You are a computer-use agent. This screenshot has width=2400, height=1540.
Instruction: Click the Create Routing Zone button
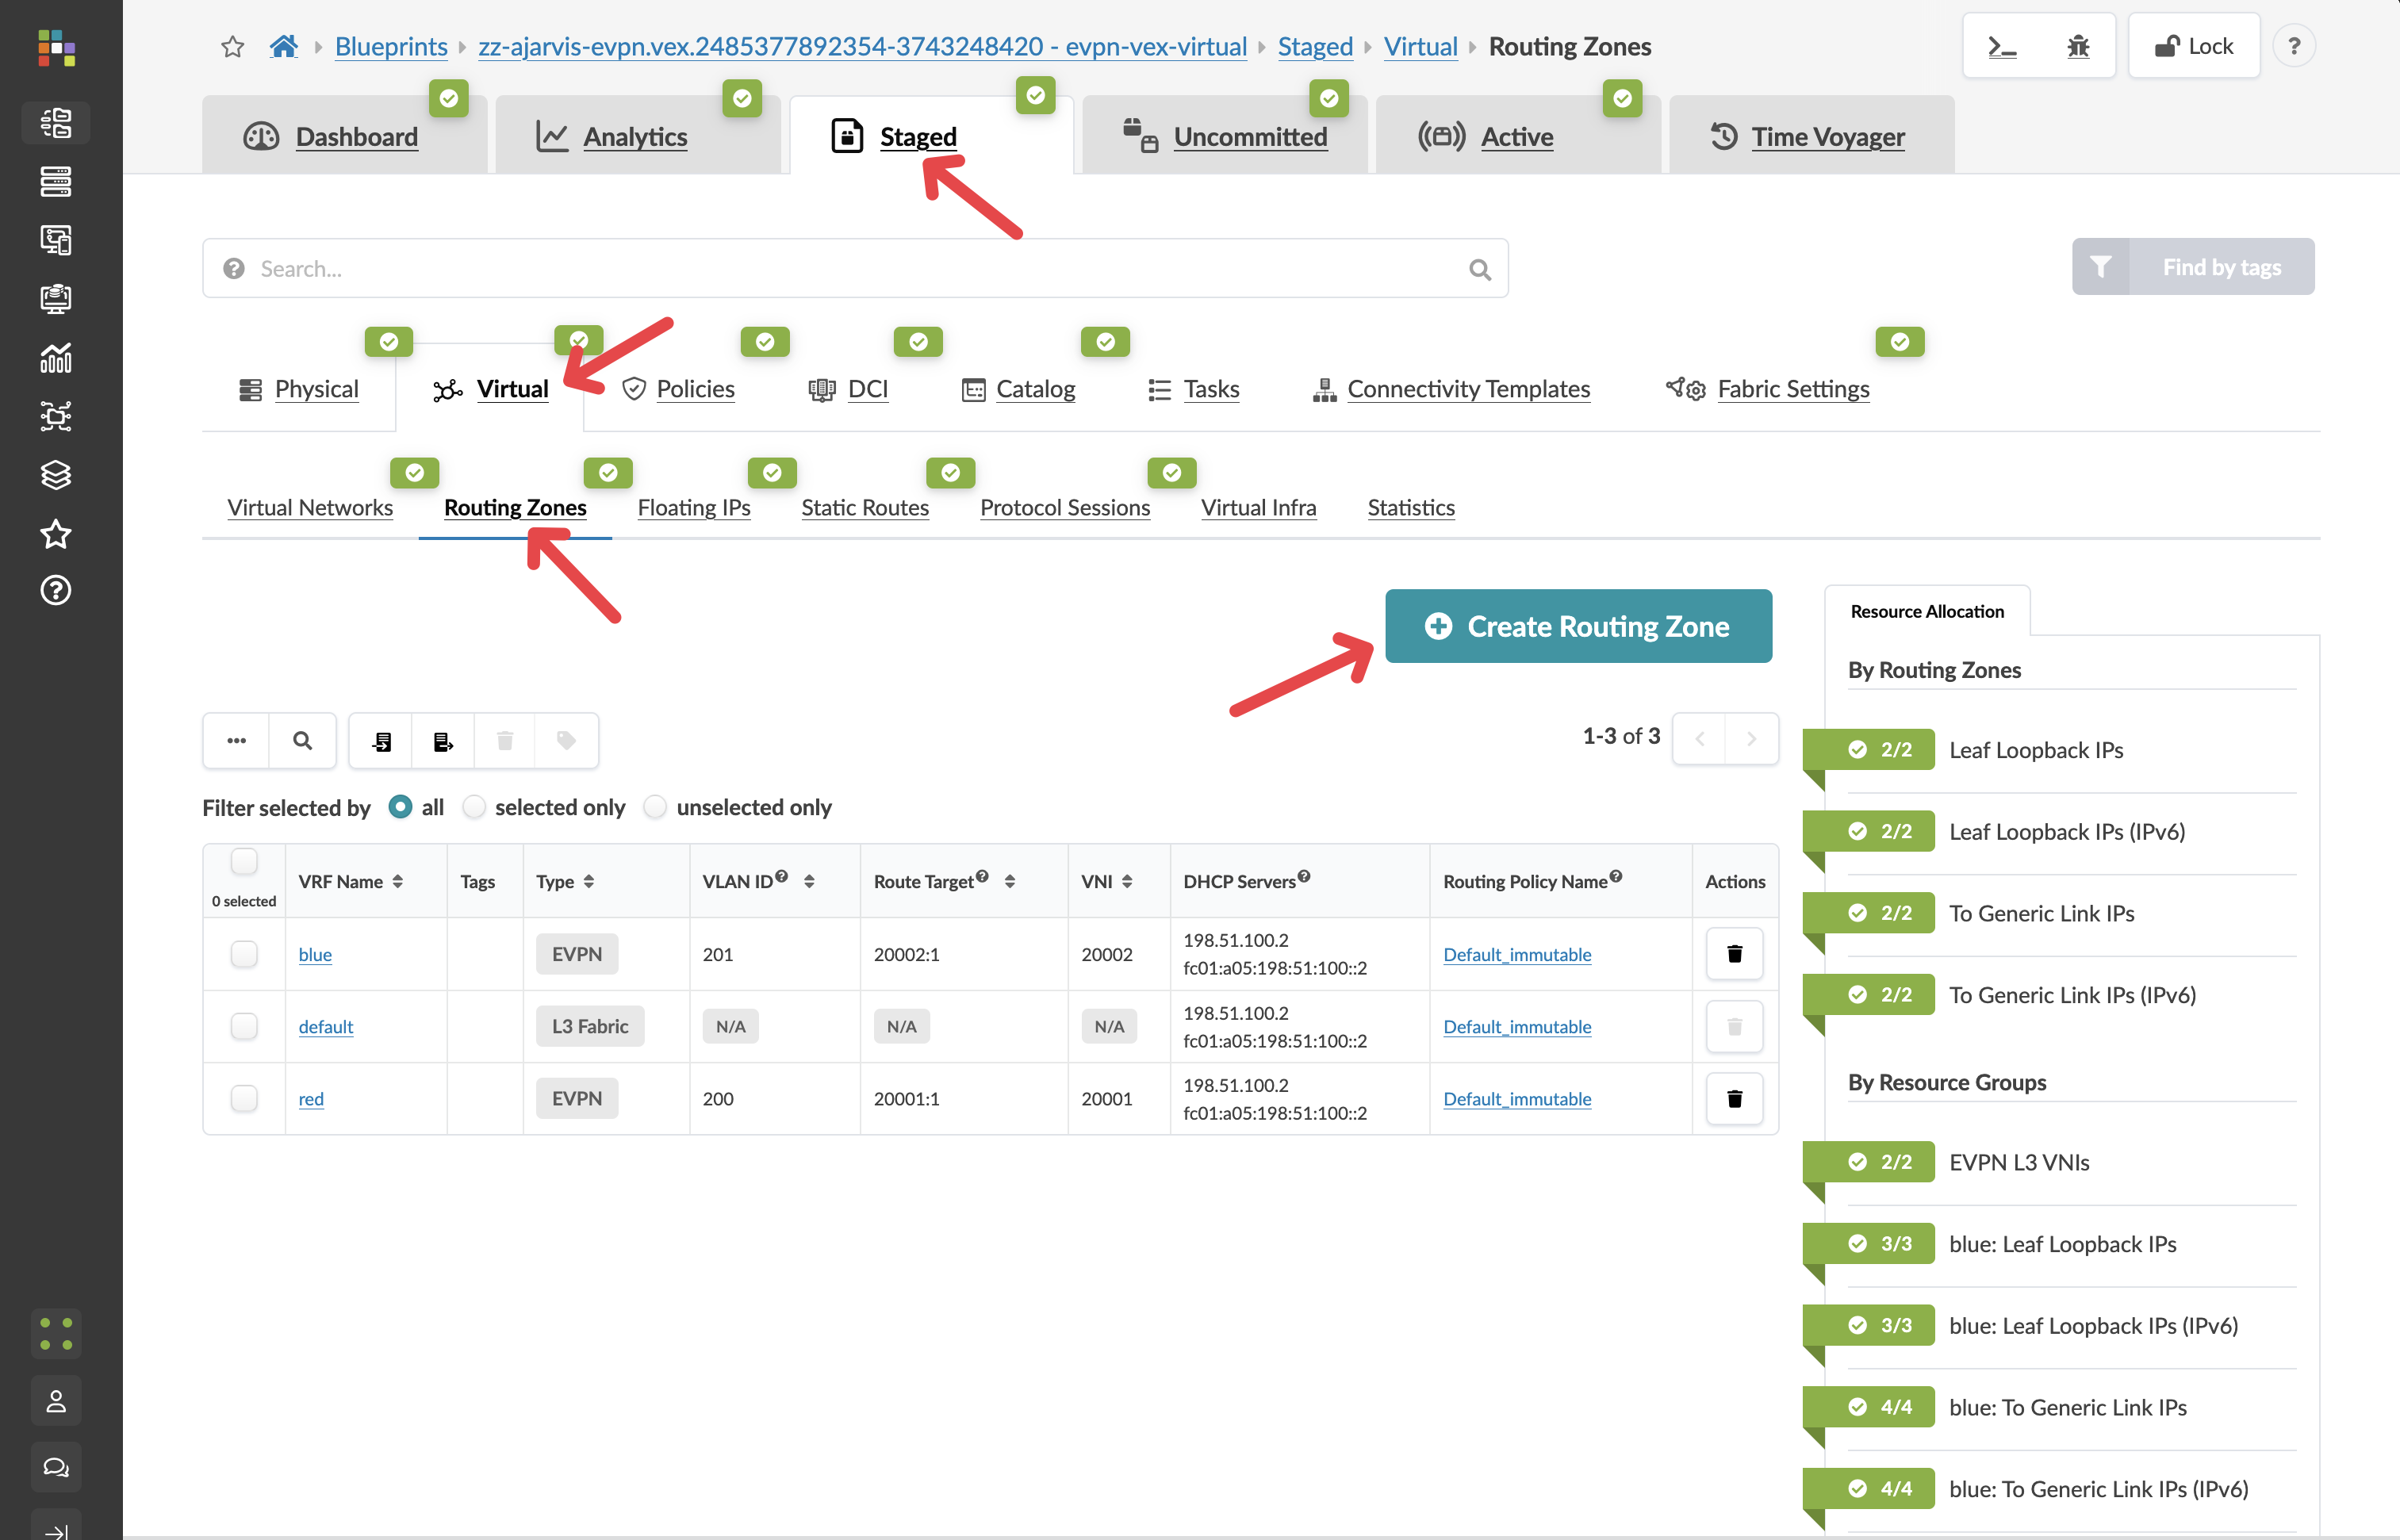(1578, 626)
